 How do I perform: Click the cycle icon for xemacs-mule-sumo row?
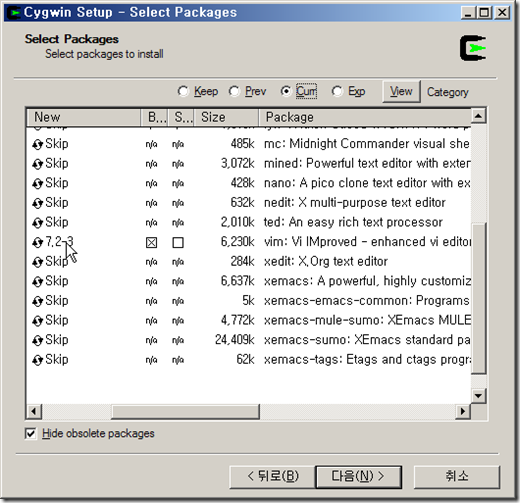click(x=38, y=321)
